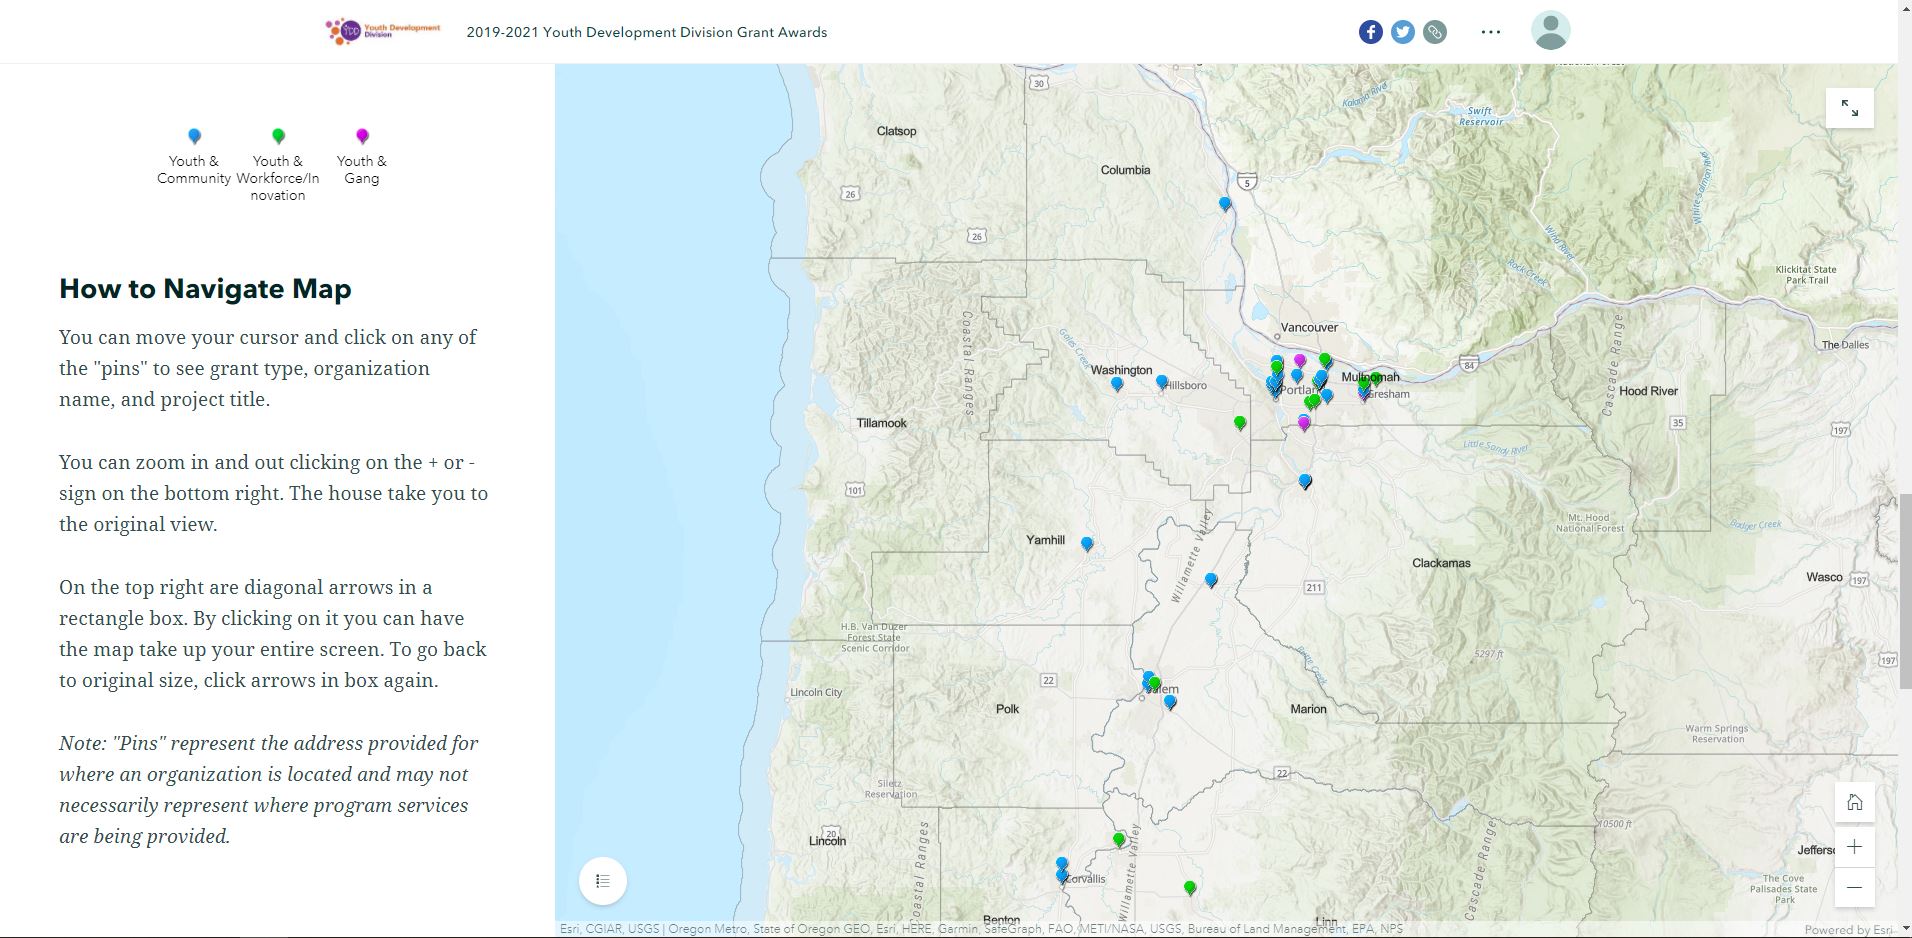The width and height of the screenshot is (1912, 938).
Task: Expand the map to full screen
Action: tap(1849, 108)
